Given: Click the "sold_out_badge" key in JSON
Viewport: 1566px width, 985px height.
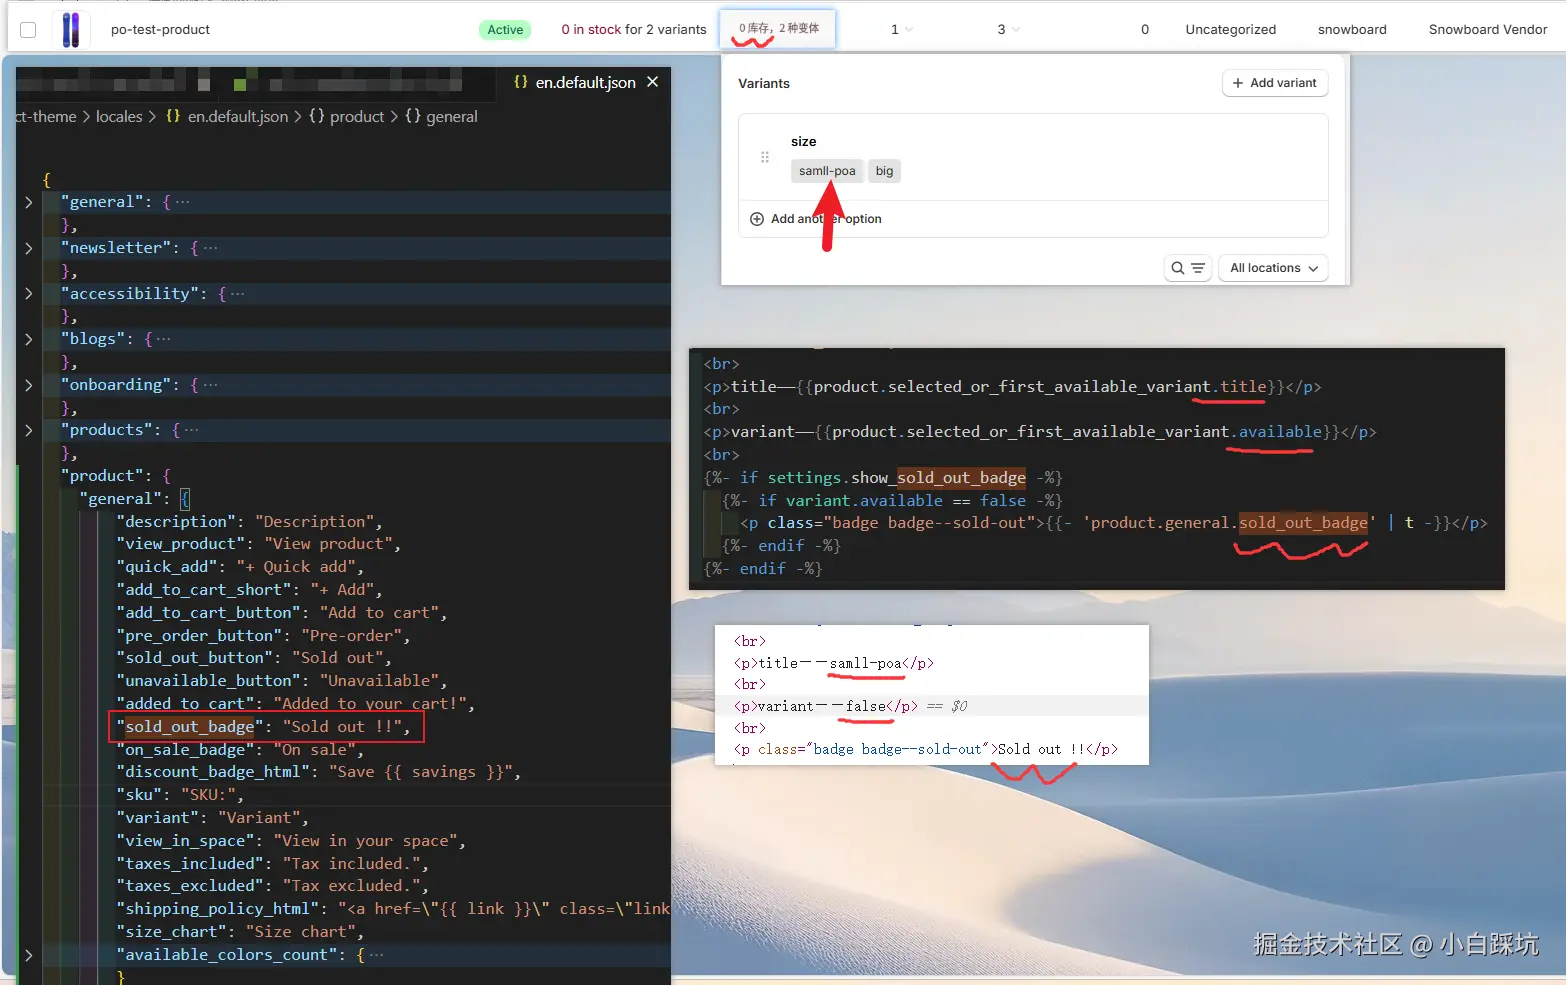Looking at the screenshot, I should 190,727.
